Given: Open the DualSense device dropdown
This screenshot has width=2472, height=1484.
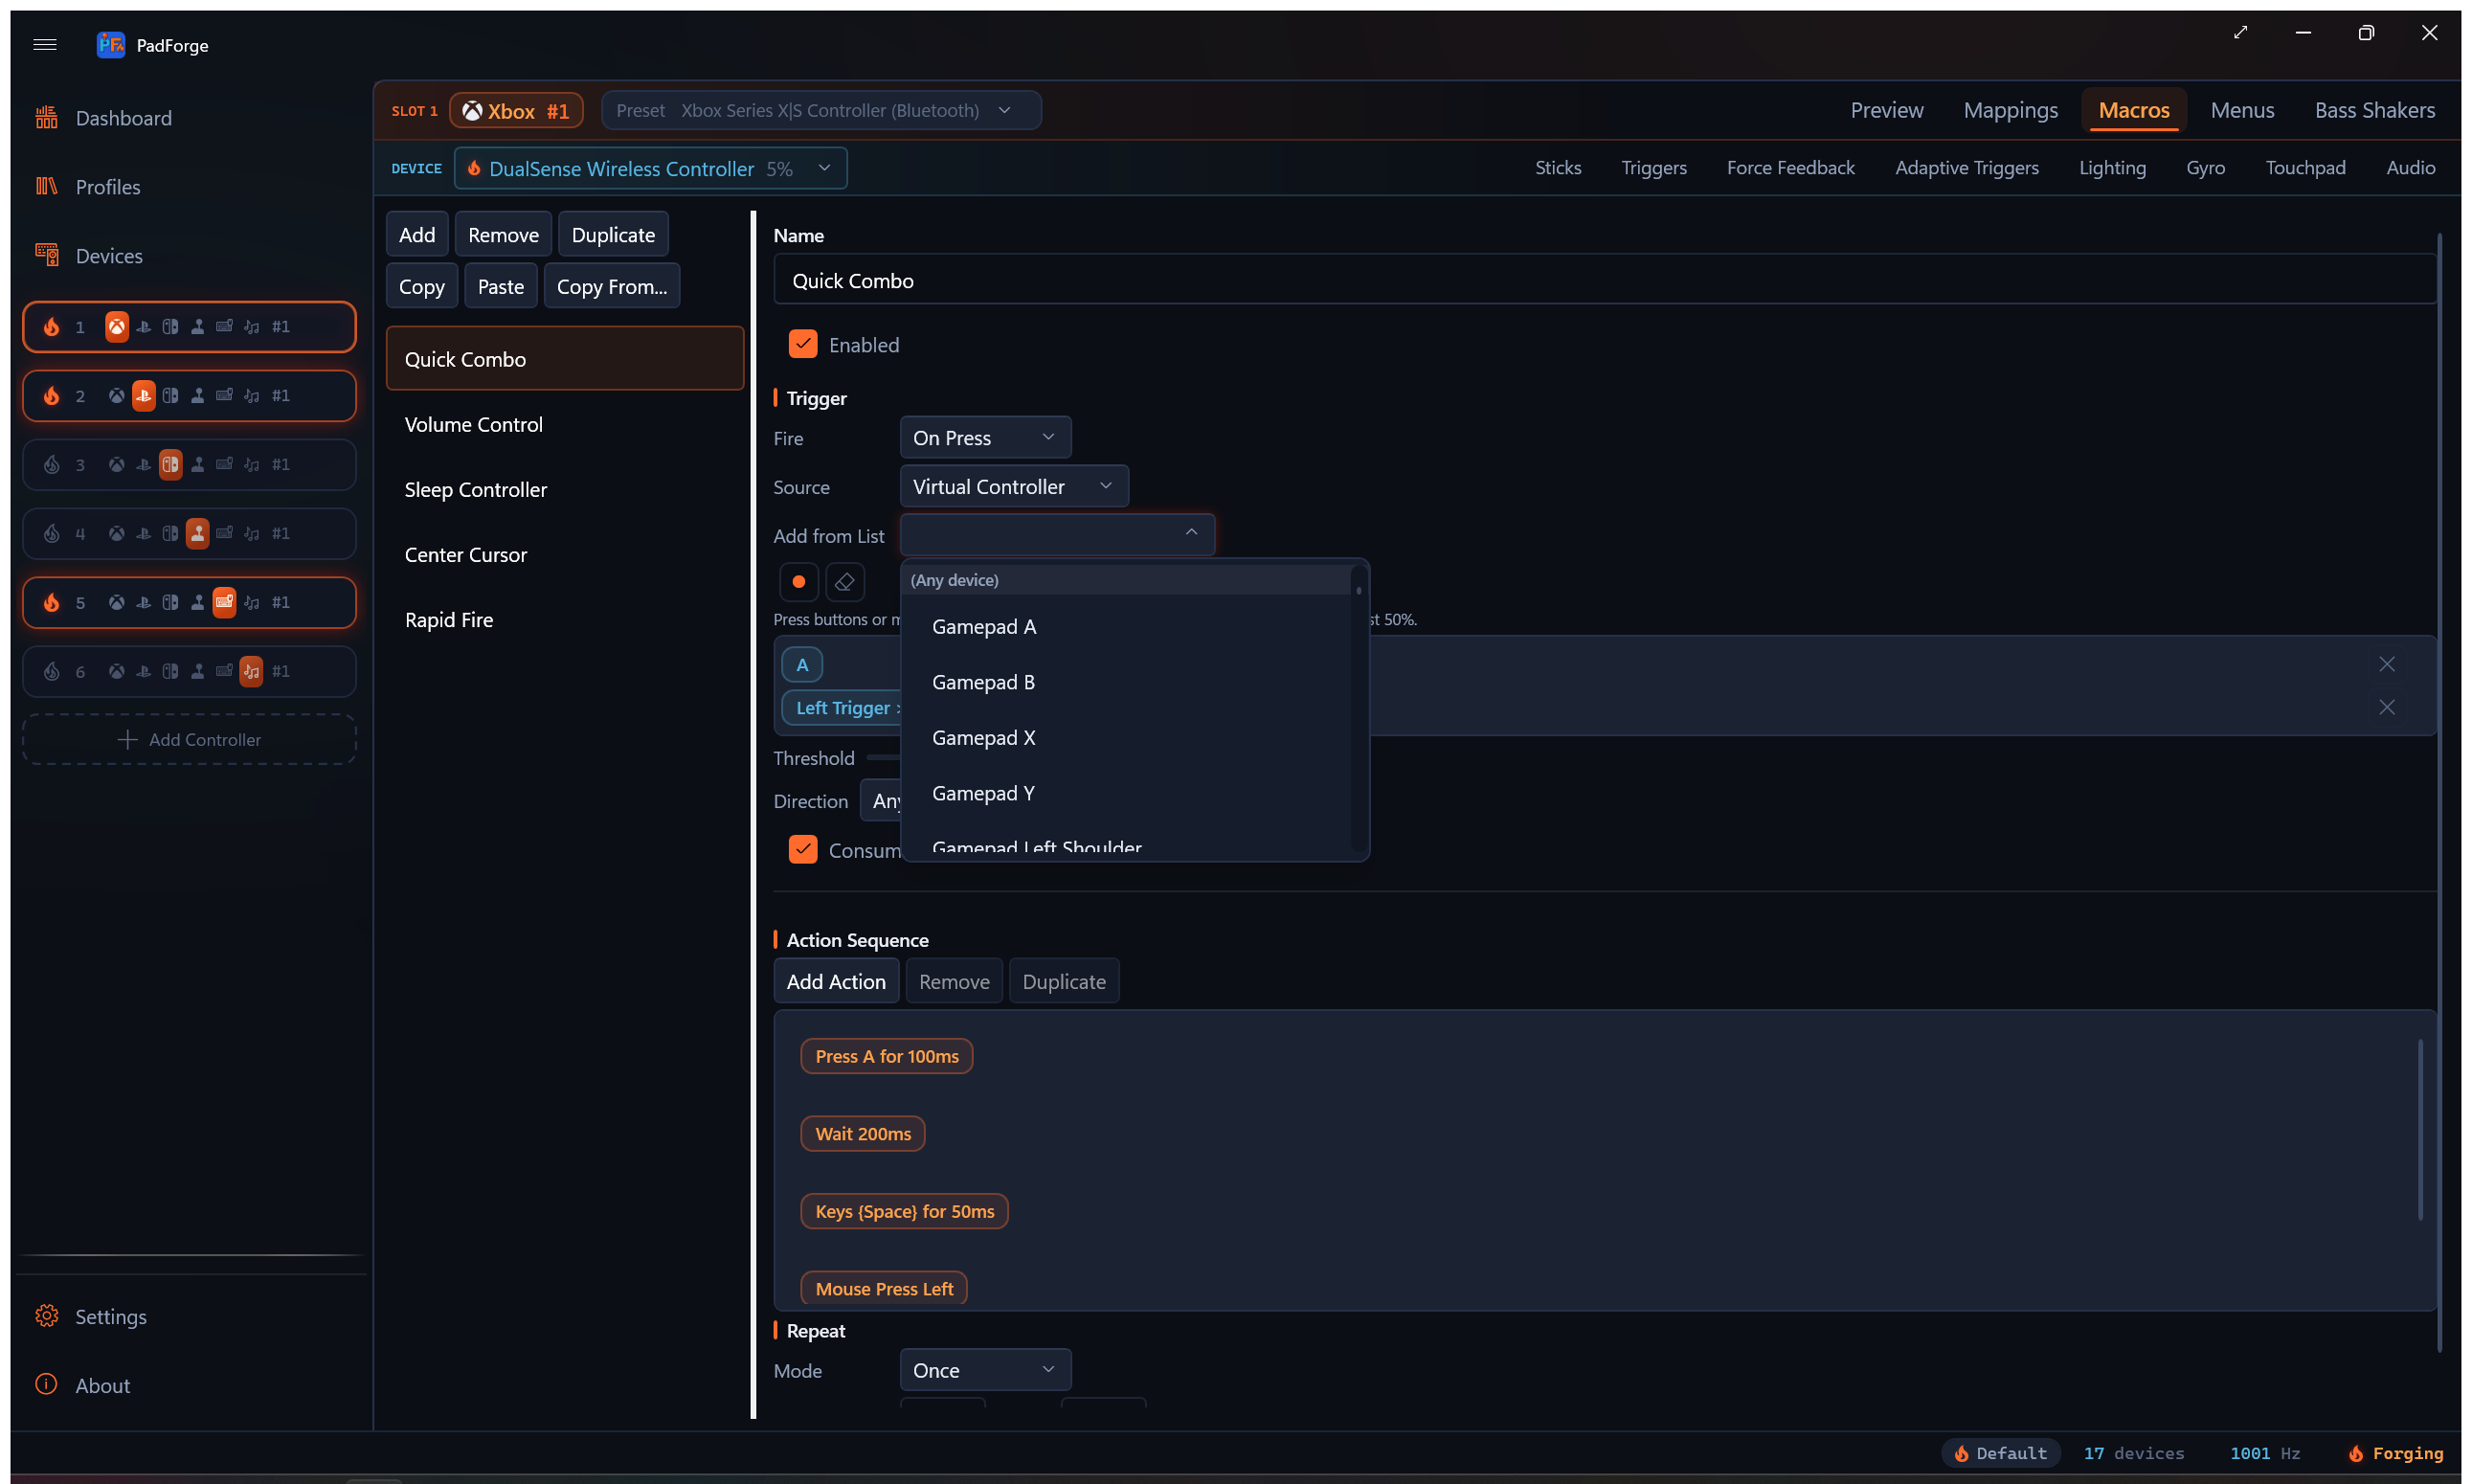Looking at the screenshot, I should tap(650, 168).
